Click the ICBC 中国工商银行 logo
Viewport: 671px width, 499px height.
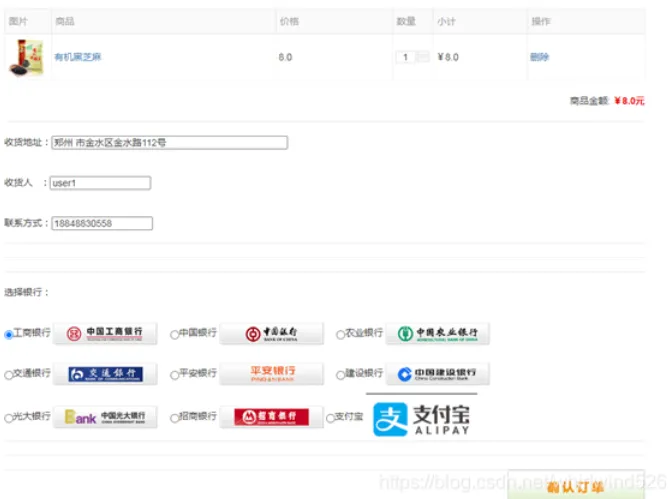coord(105,333)
